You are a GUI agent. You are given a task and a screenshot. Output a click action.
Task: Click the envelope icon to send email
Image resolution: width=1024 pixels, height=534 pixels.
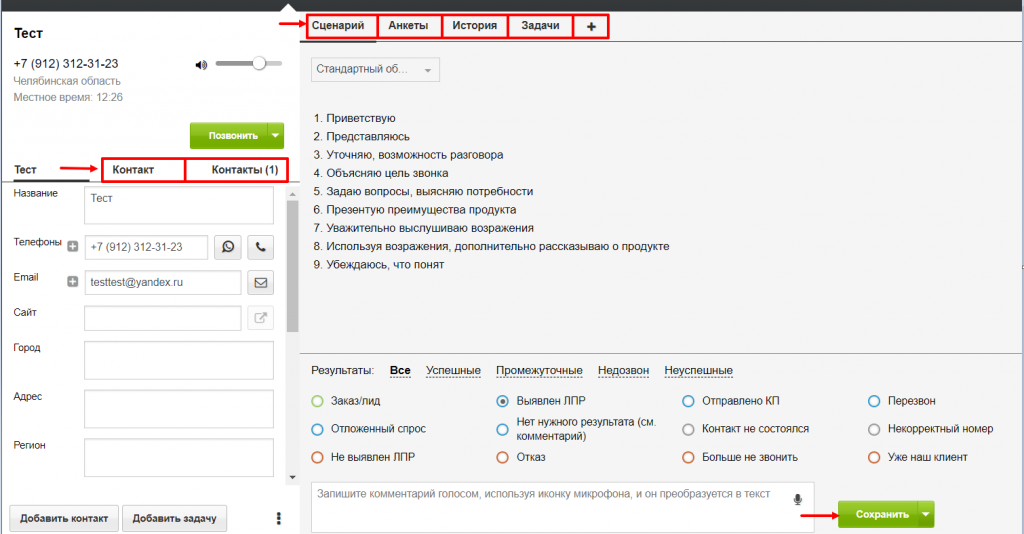tap(261, 283)
